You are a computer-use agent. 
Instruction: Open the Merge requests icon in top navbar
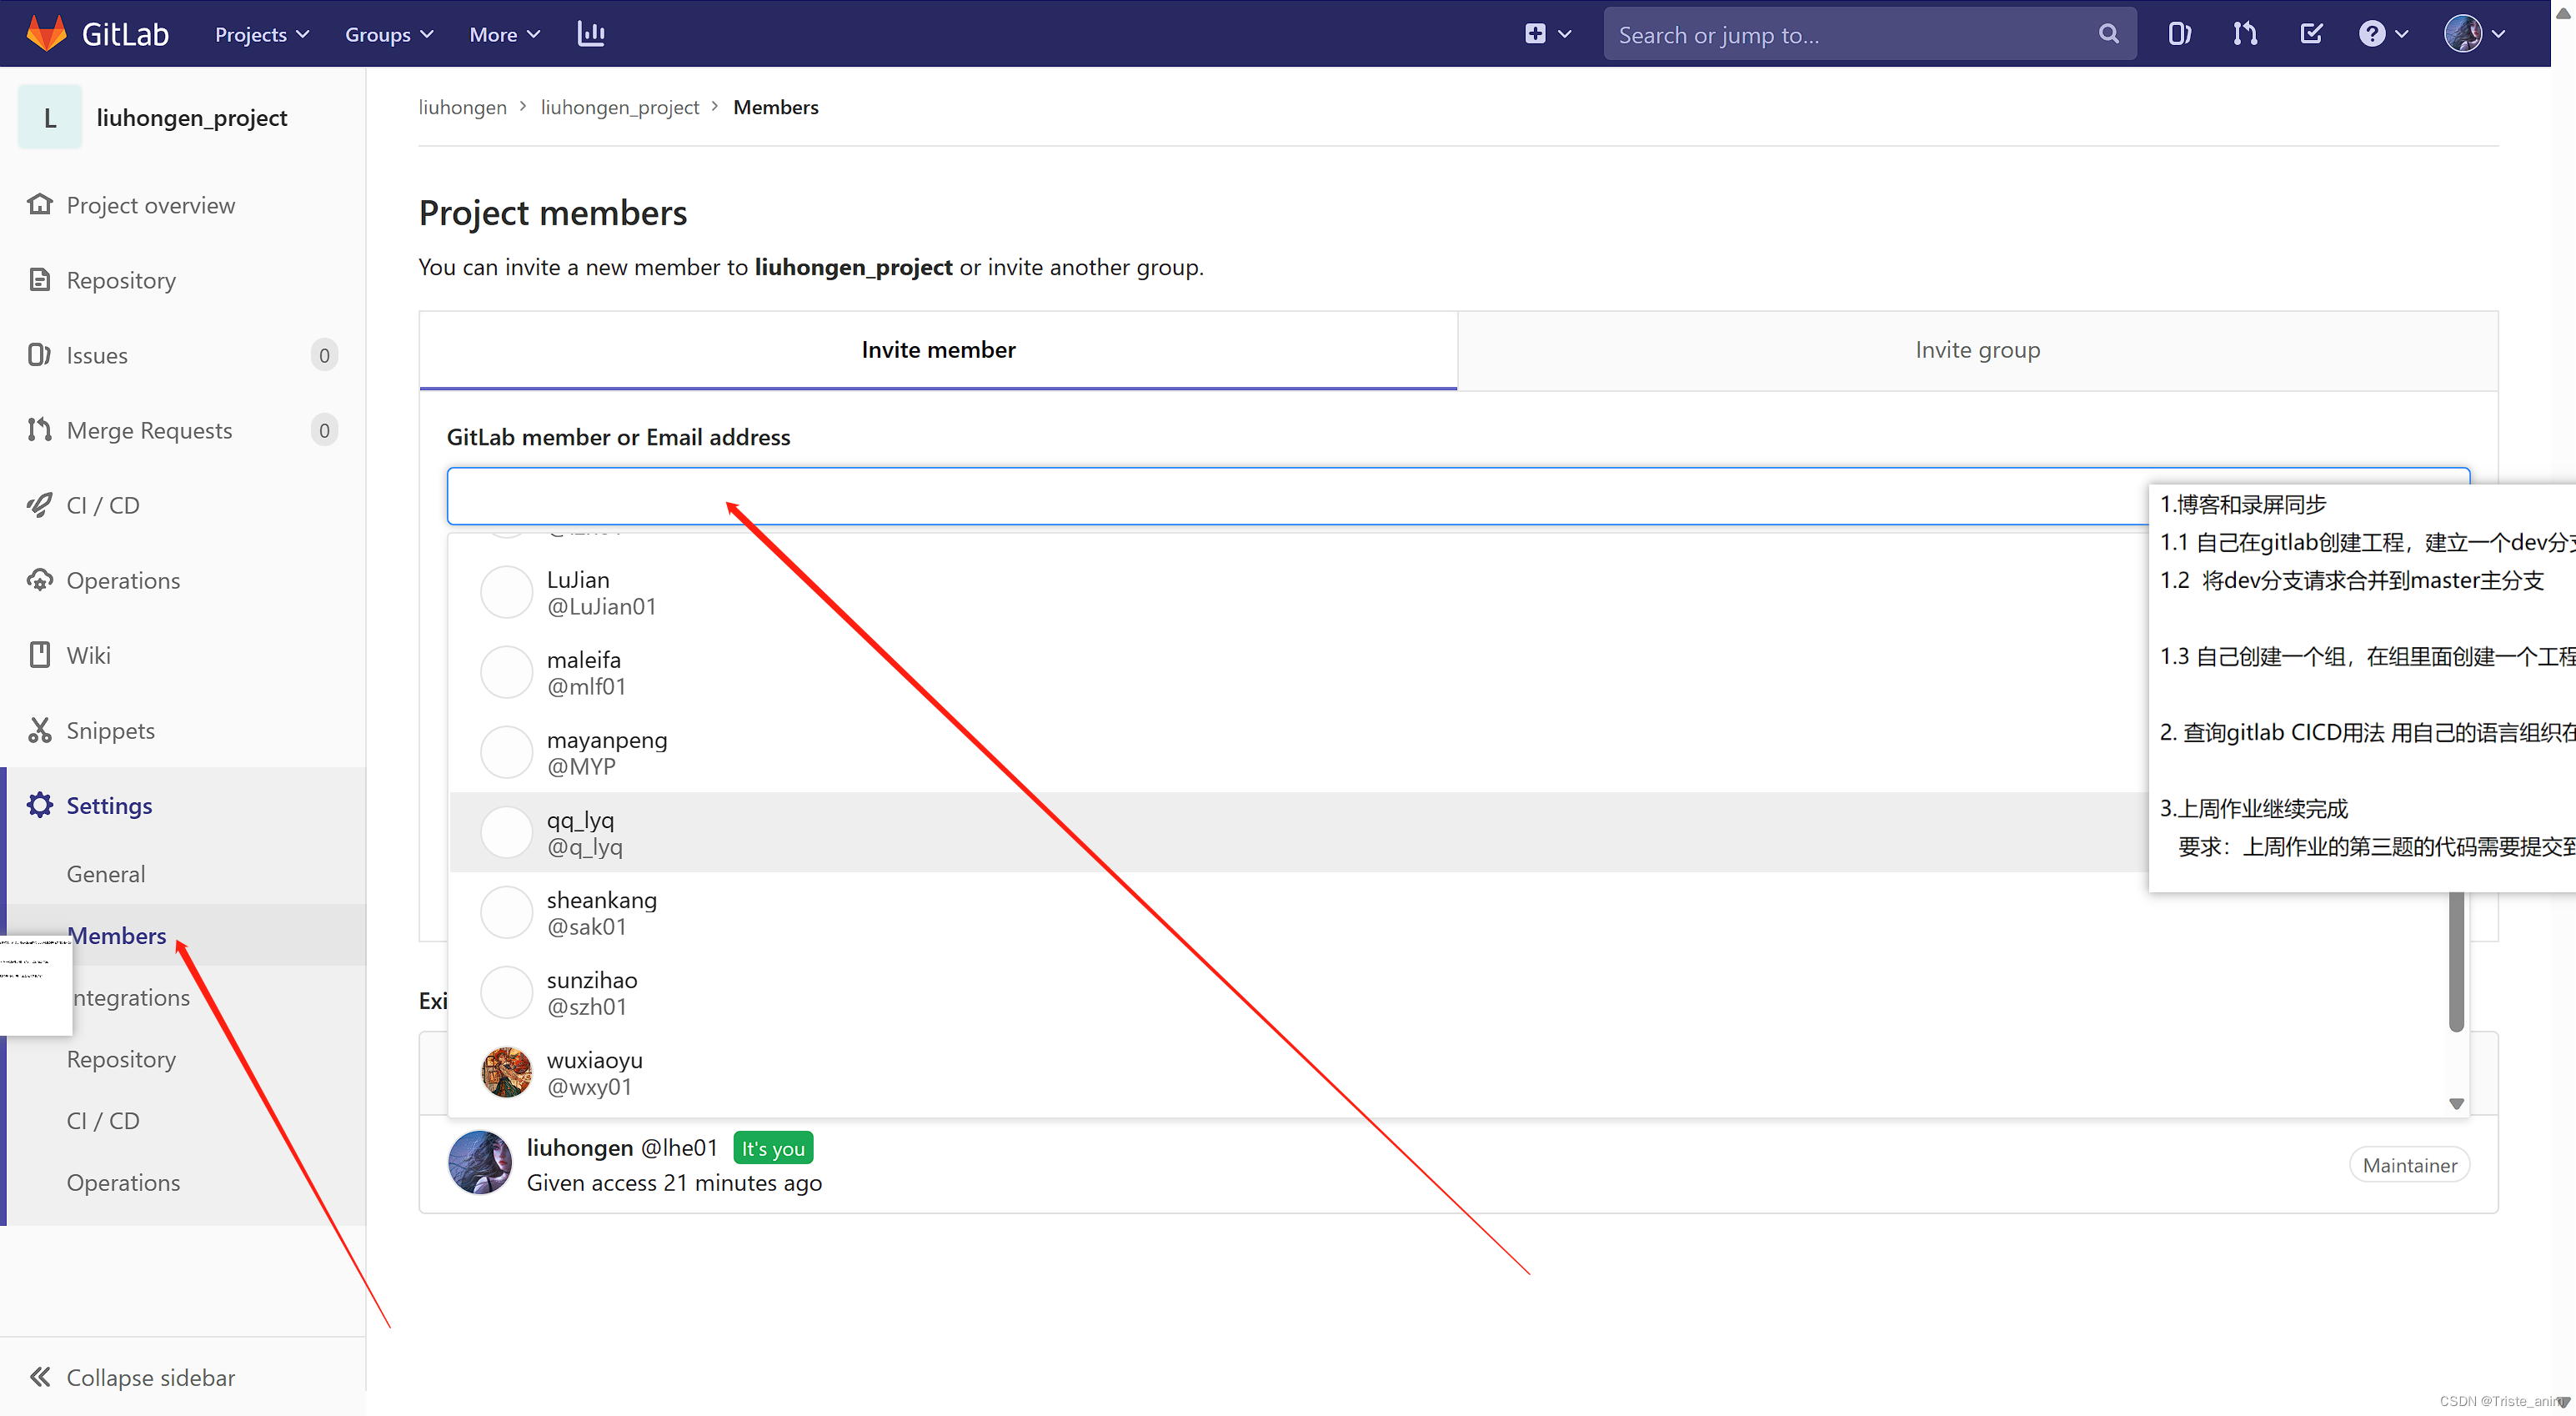click(2245, 34)
